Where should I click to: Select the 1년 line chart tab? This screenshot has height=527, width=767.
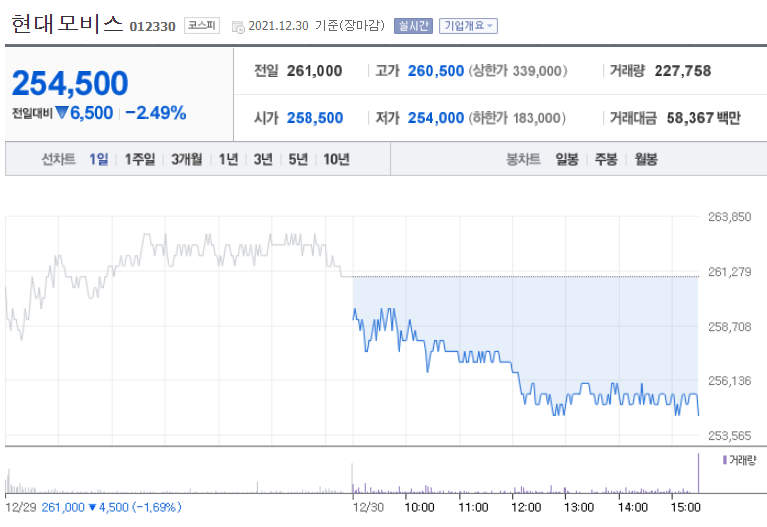click(x=228, y=159)
